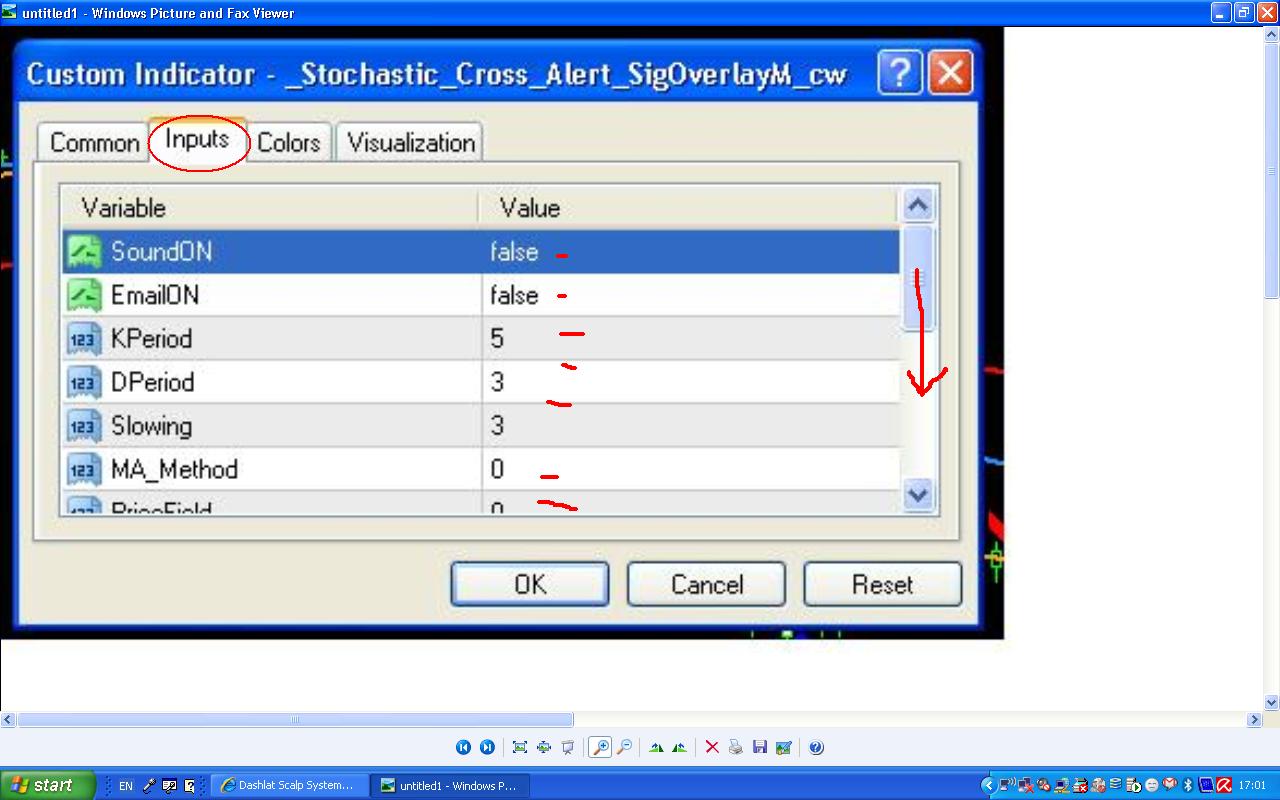Click the dialog's scroll up arrow
This screenshot has width=1280, height=800.
click(918, 206)
